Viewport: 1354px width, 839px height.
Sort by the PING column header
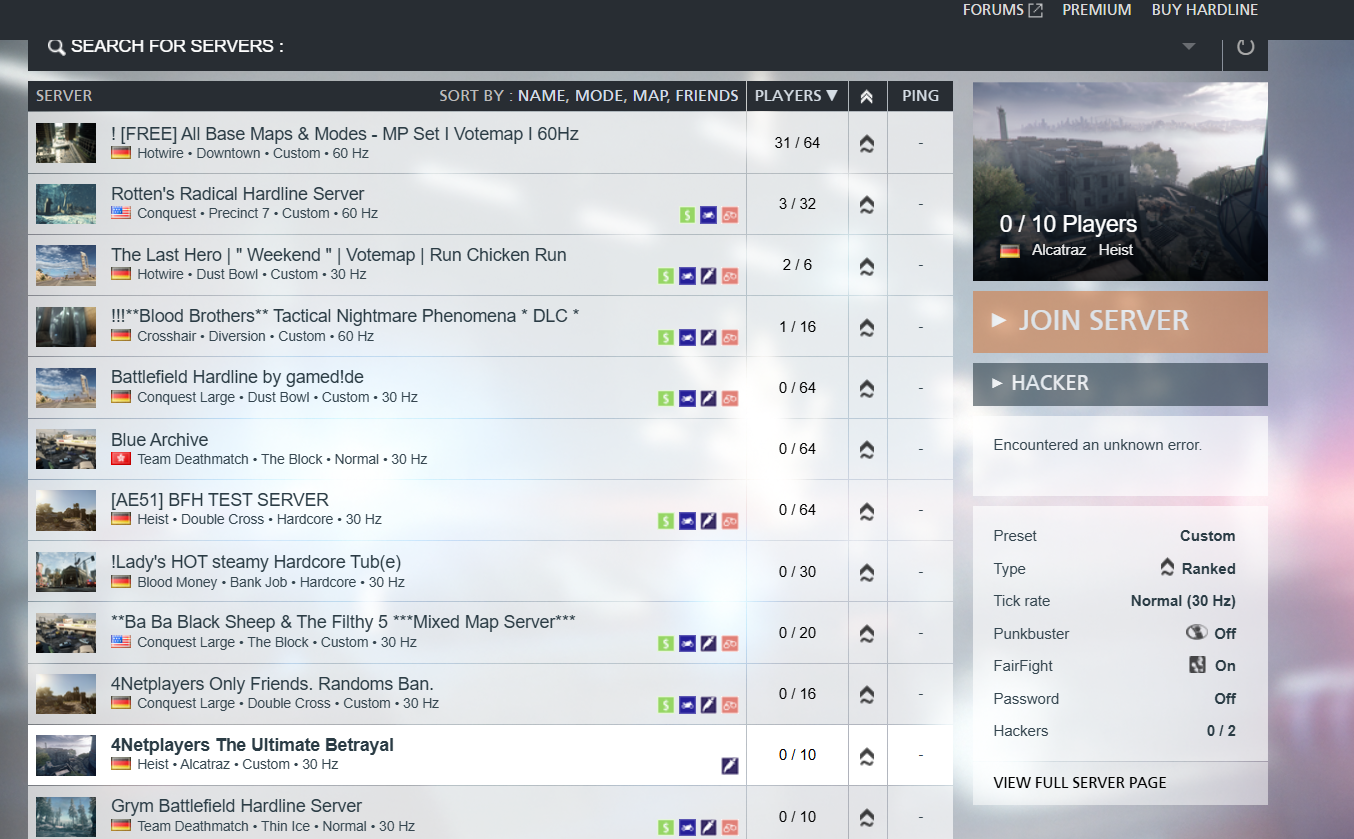[920, 96]
